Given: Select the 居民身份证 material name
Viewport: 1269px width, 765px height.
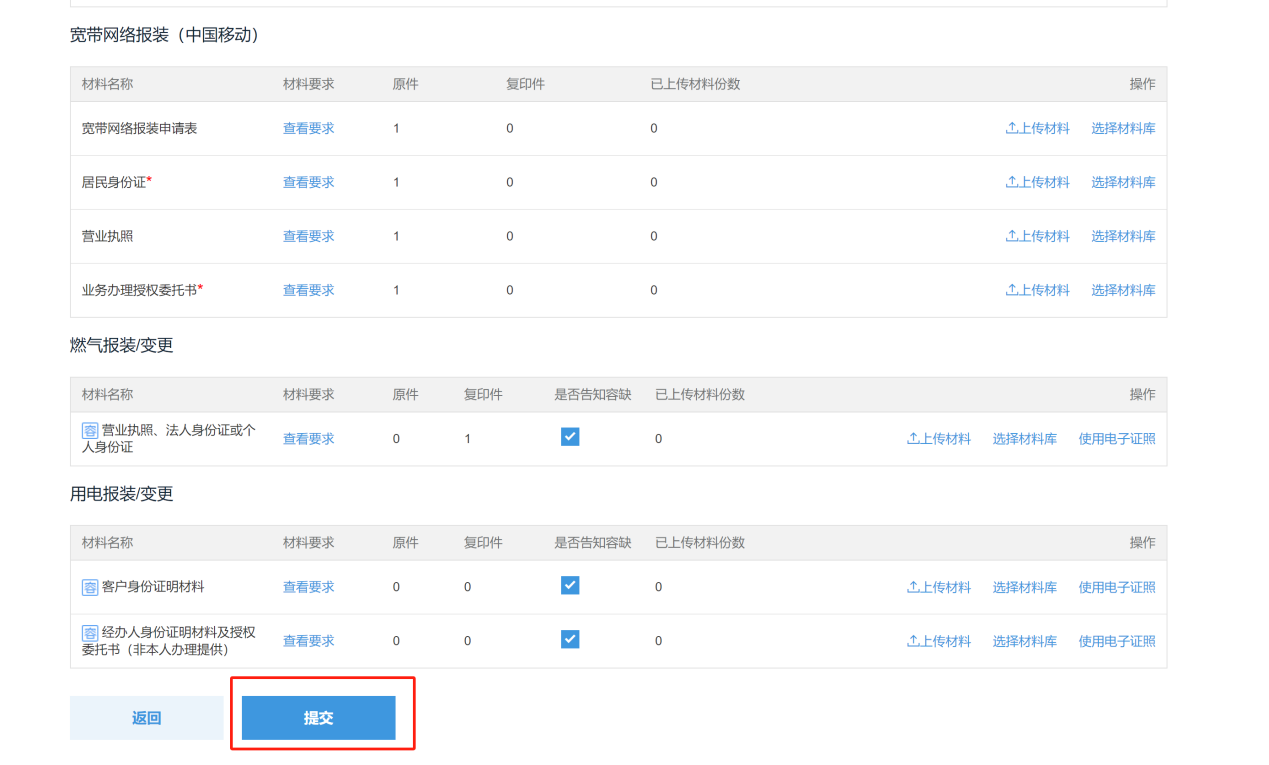Looking at the screenshot, I should coord(114,182).
